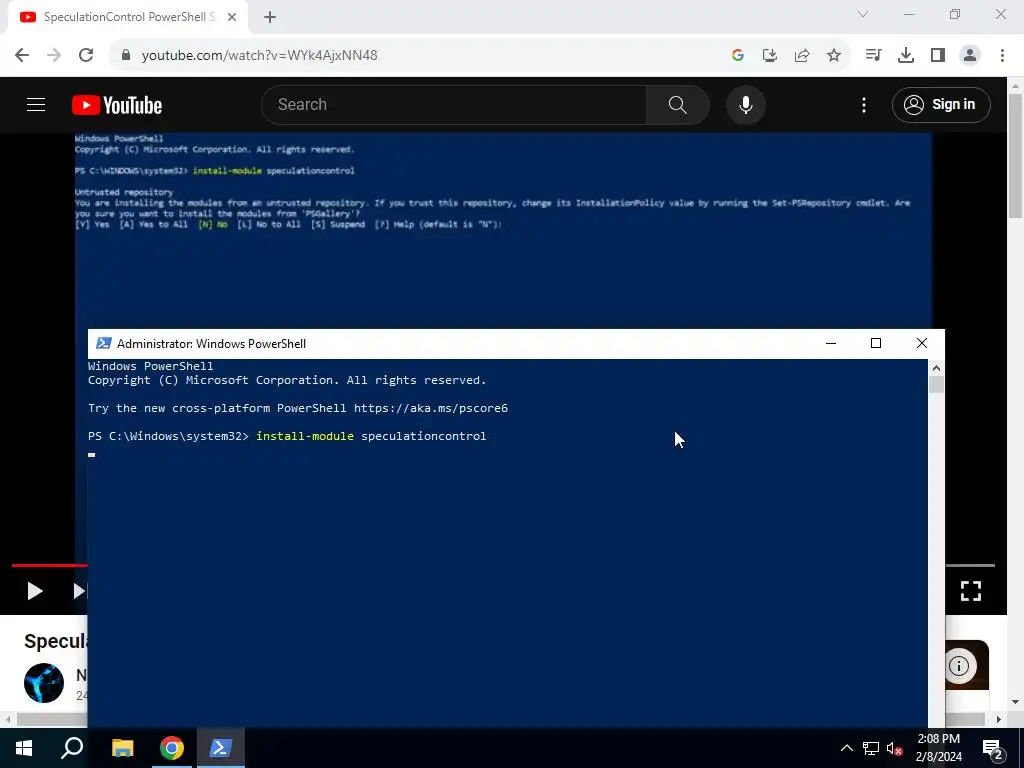The image size is (1024, 768).
Task: Open the tab search chevron
Action: [863, 14]
